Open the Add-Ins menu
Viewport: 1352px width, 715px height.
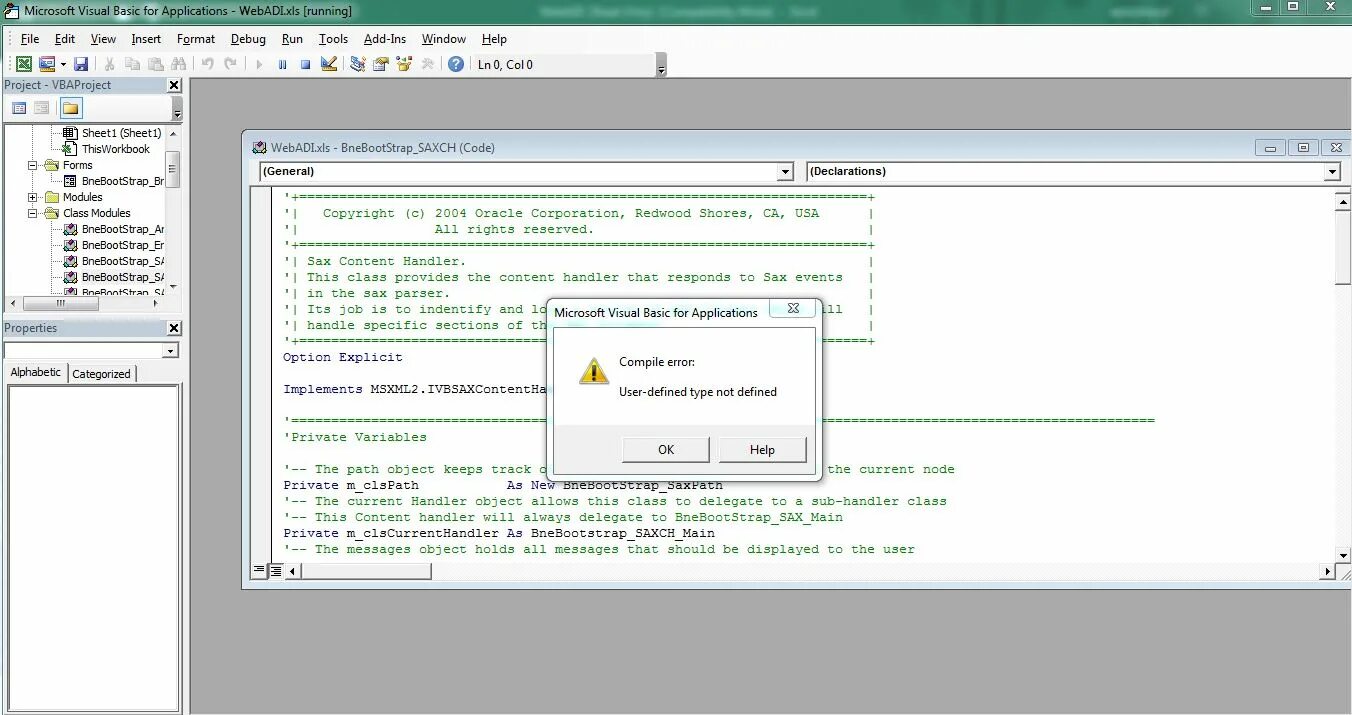point(385,39)
